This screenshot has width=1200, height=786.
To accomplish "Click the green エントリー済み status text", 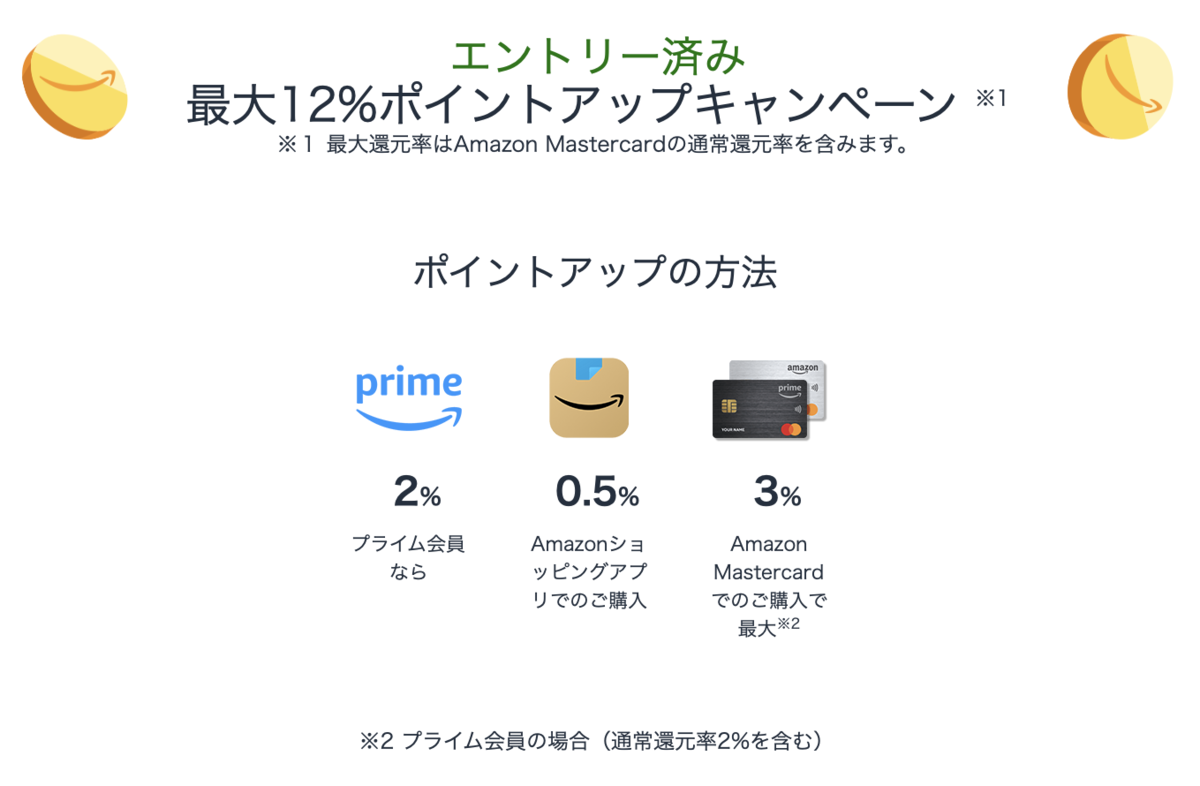I will click(598, 57).
